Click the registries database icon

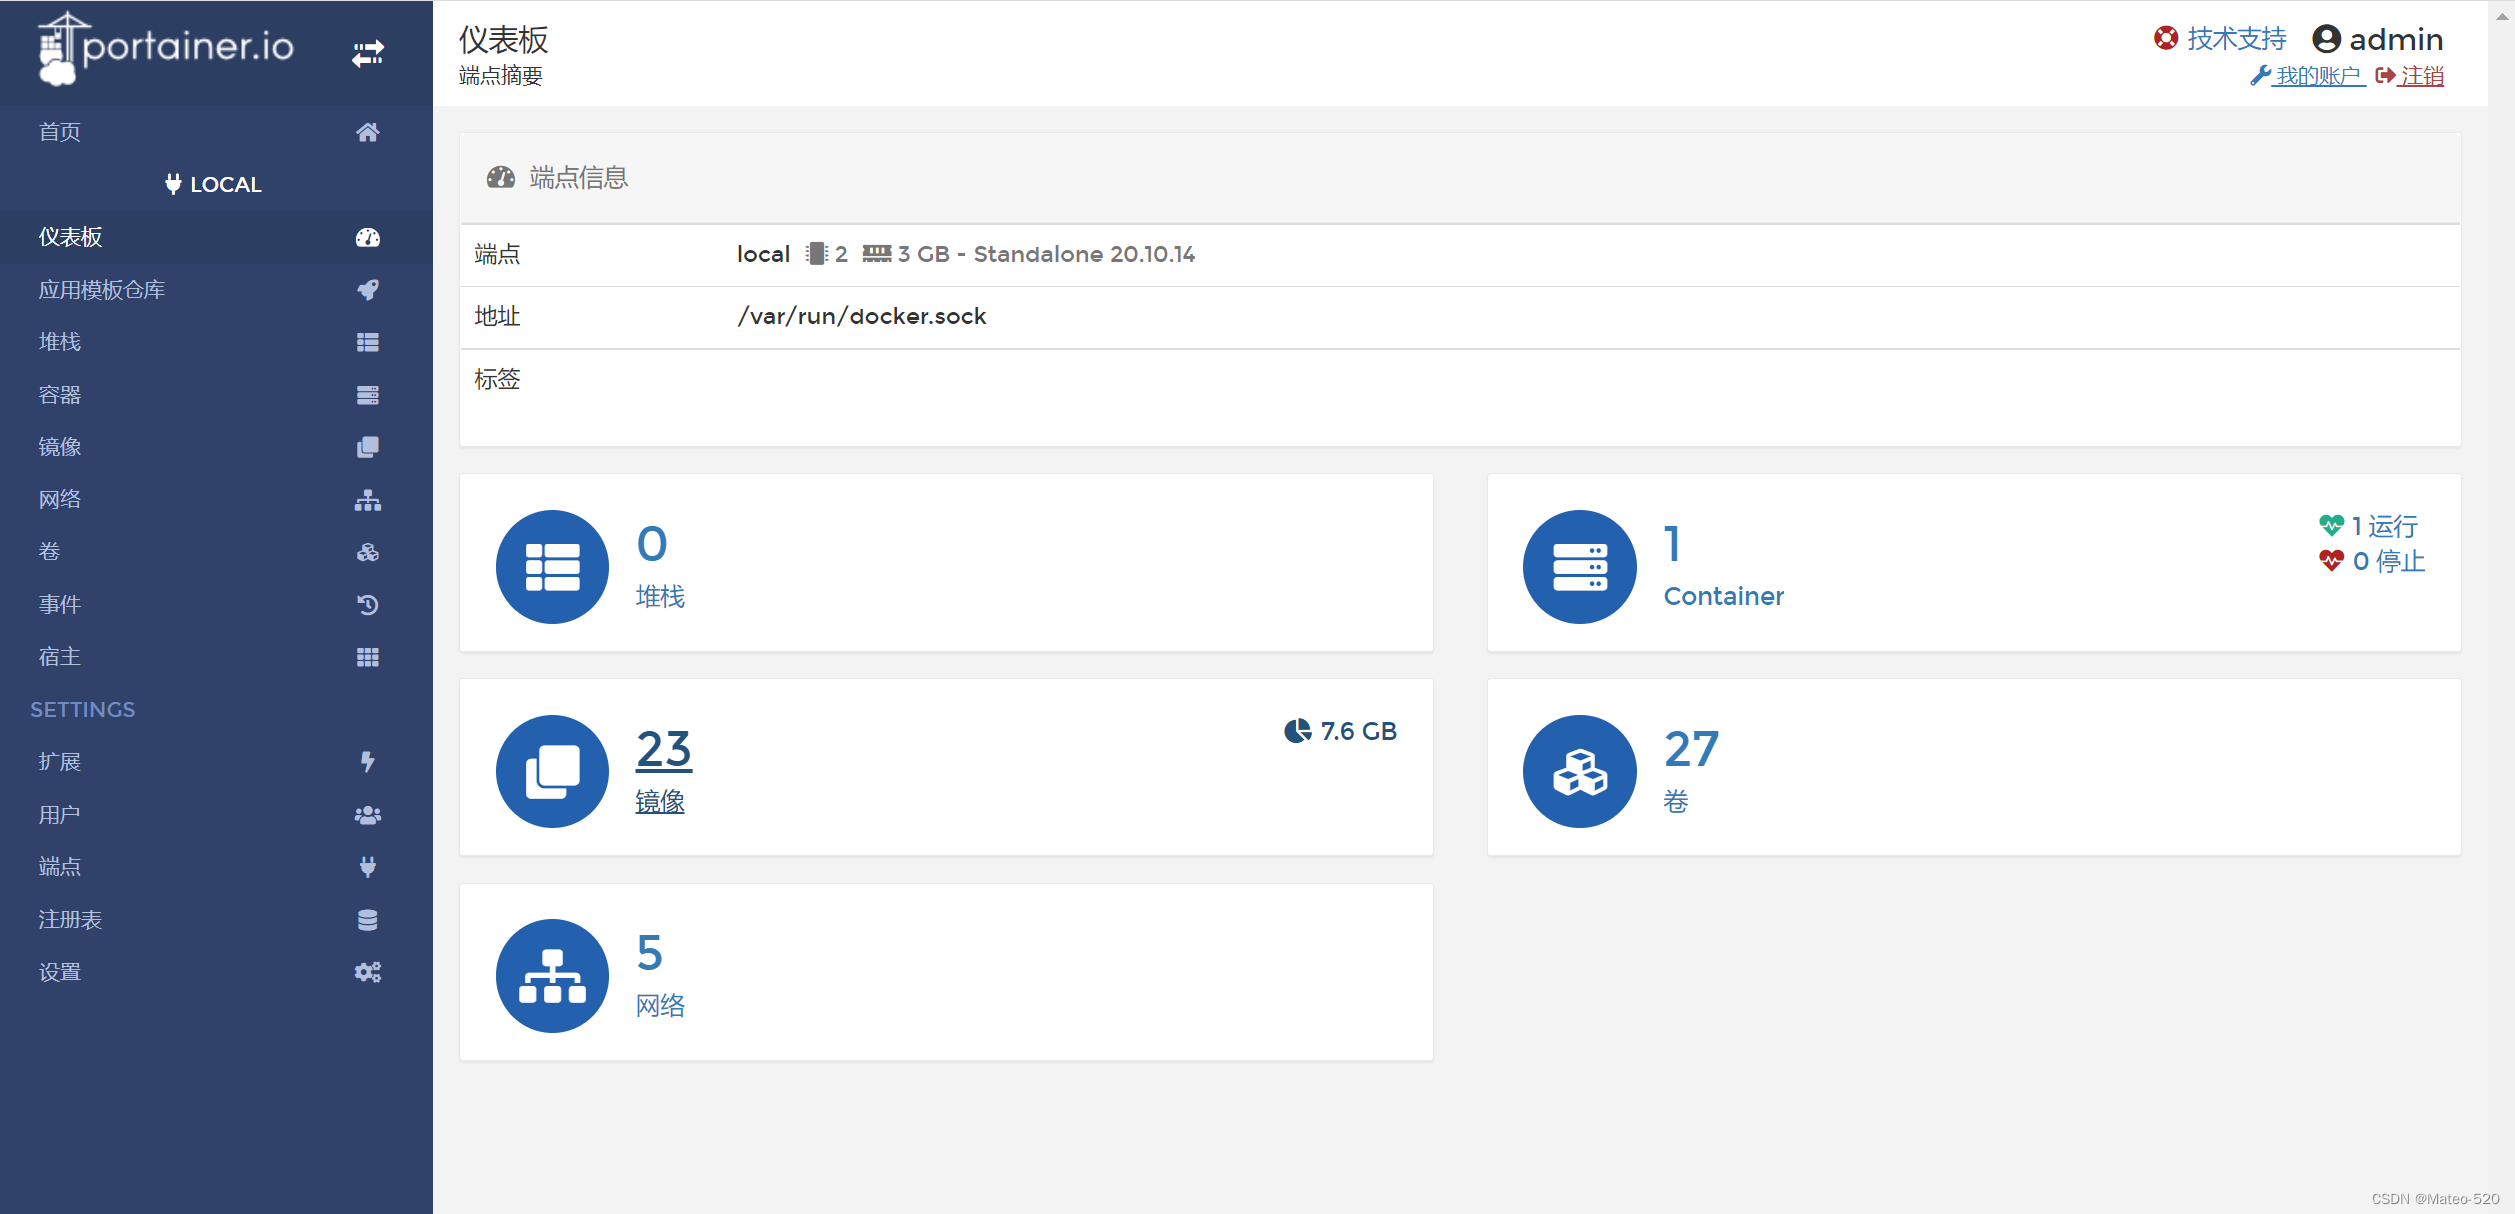coord(368,920)
